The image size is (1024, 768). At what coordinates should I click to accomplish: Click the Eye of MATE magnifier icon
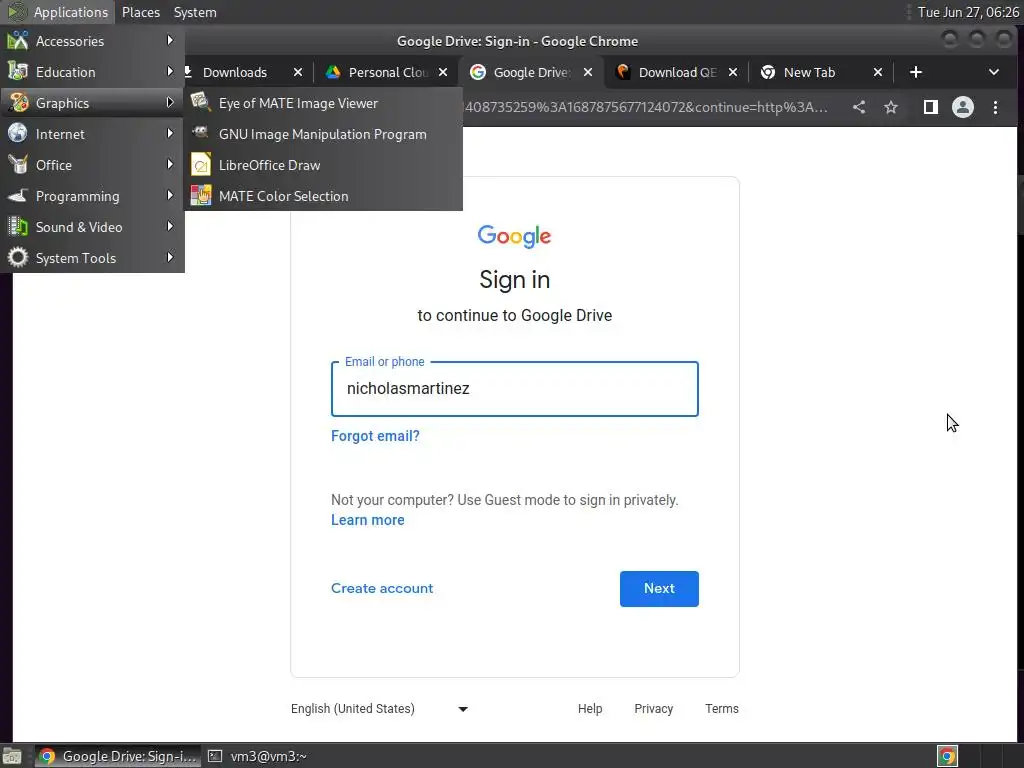point(200,103)
